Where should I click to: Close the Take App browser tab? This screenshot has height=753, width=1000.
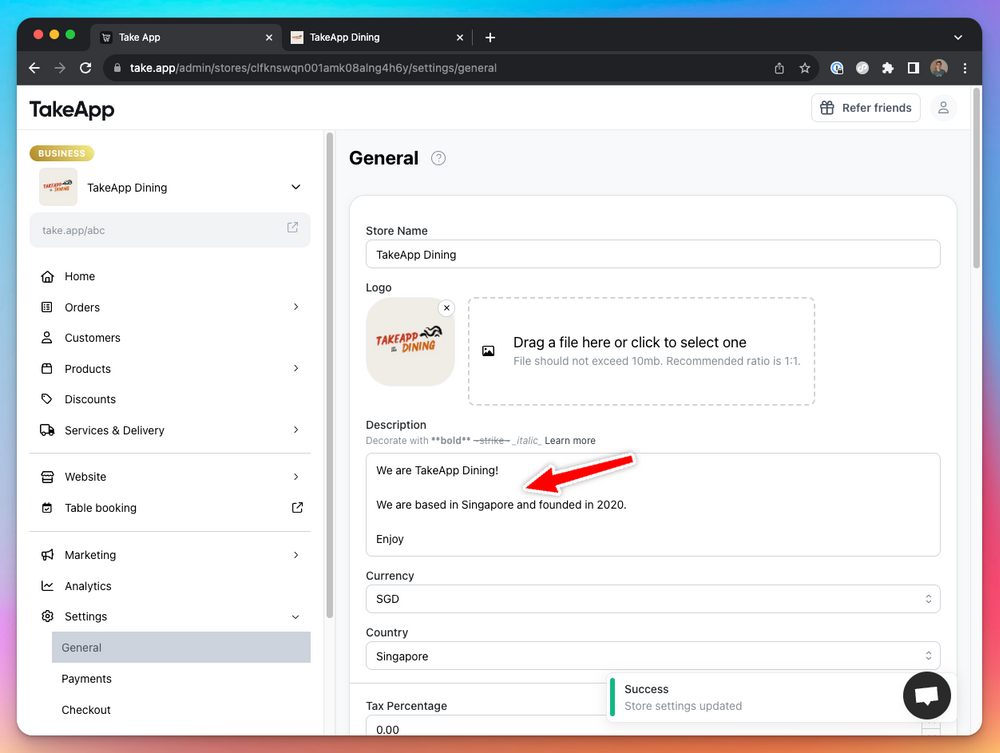point(269,38)
